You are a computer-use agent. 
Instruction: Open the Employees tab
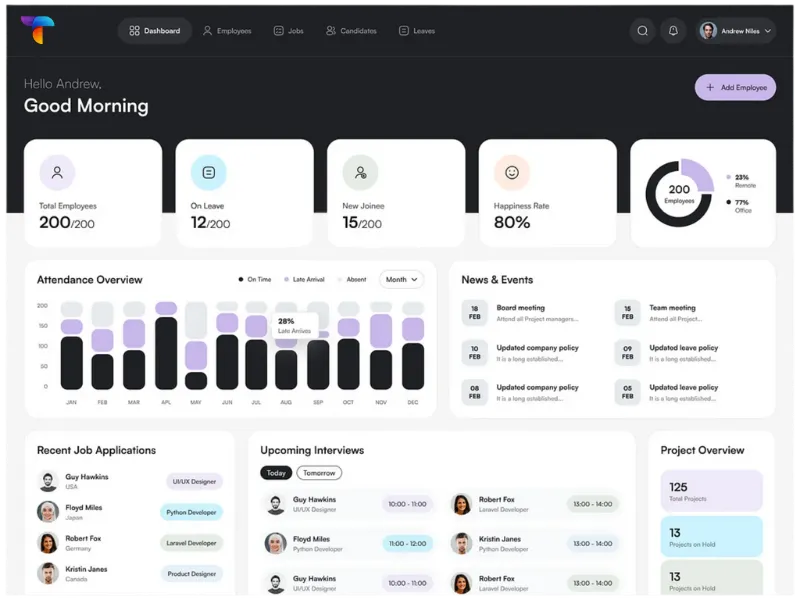pyautogui.click(x=227, y=31)
